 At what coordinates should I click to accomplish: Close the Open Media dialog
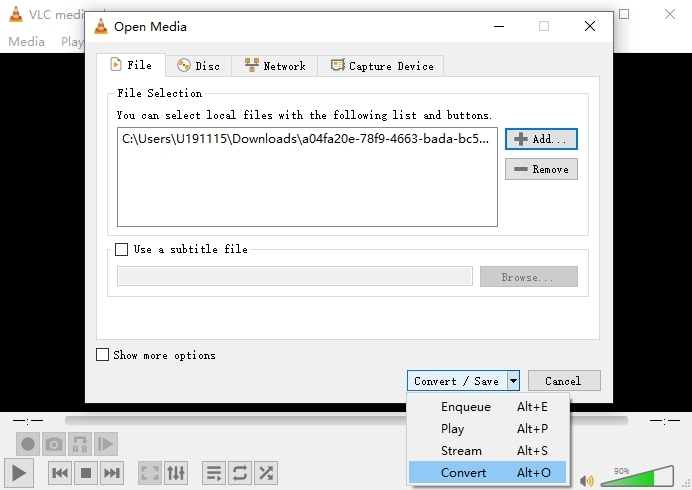(590, 26)
